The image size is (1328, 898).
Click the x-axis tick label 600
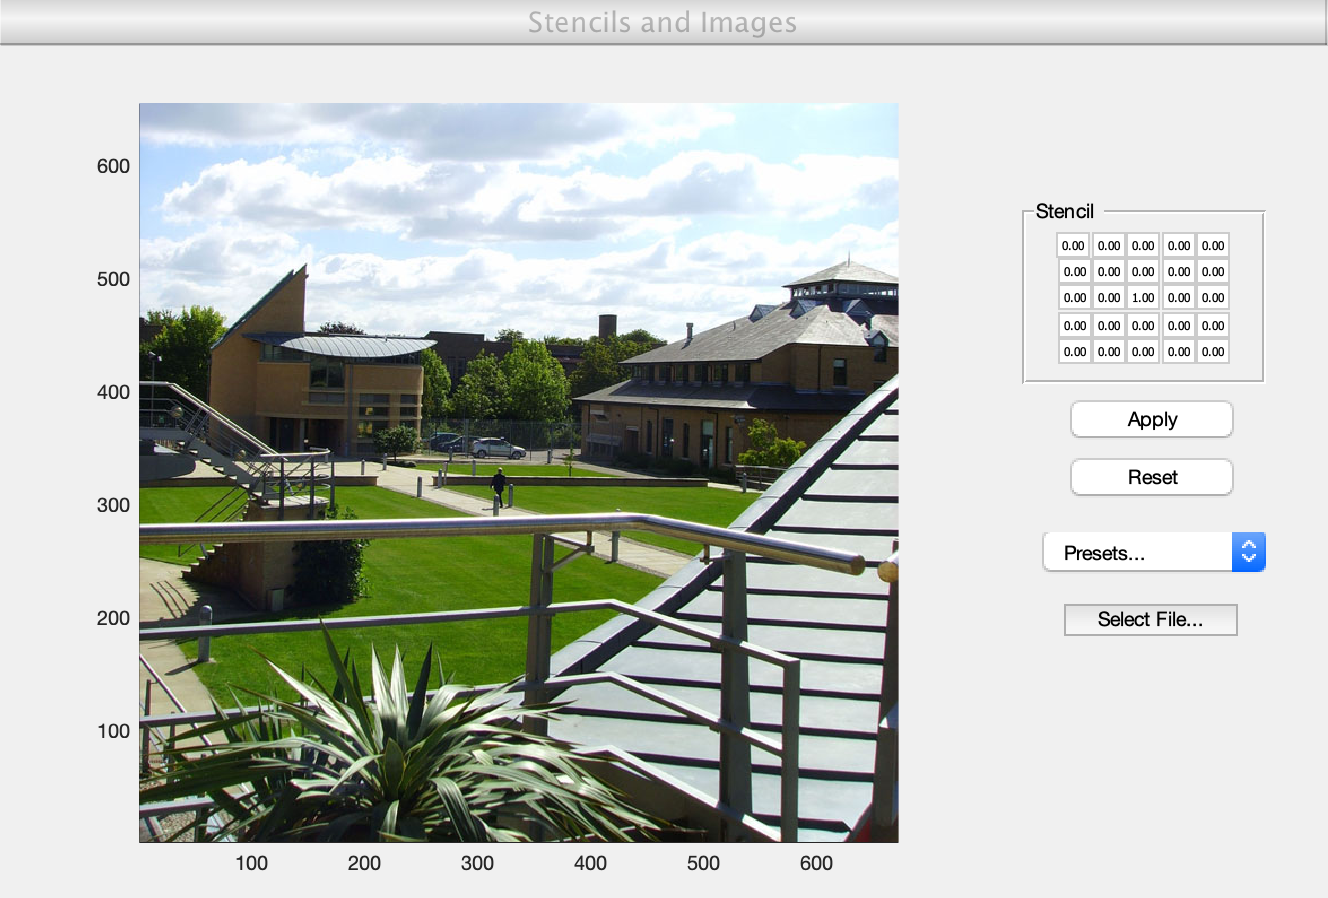(x=816, y=863)
